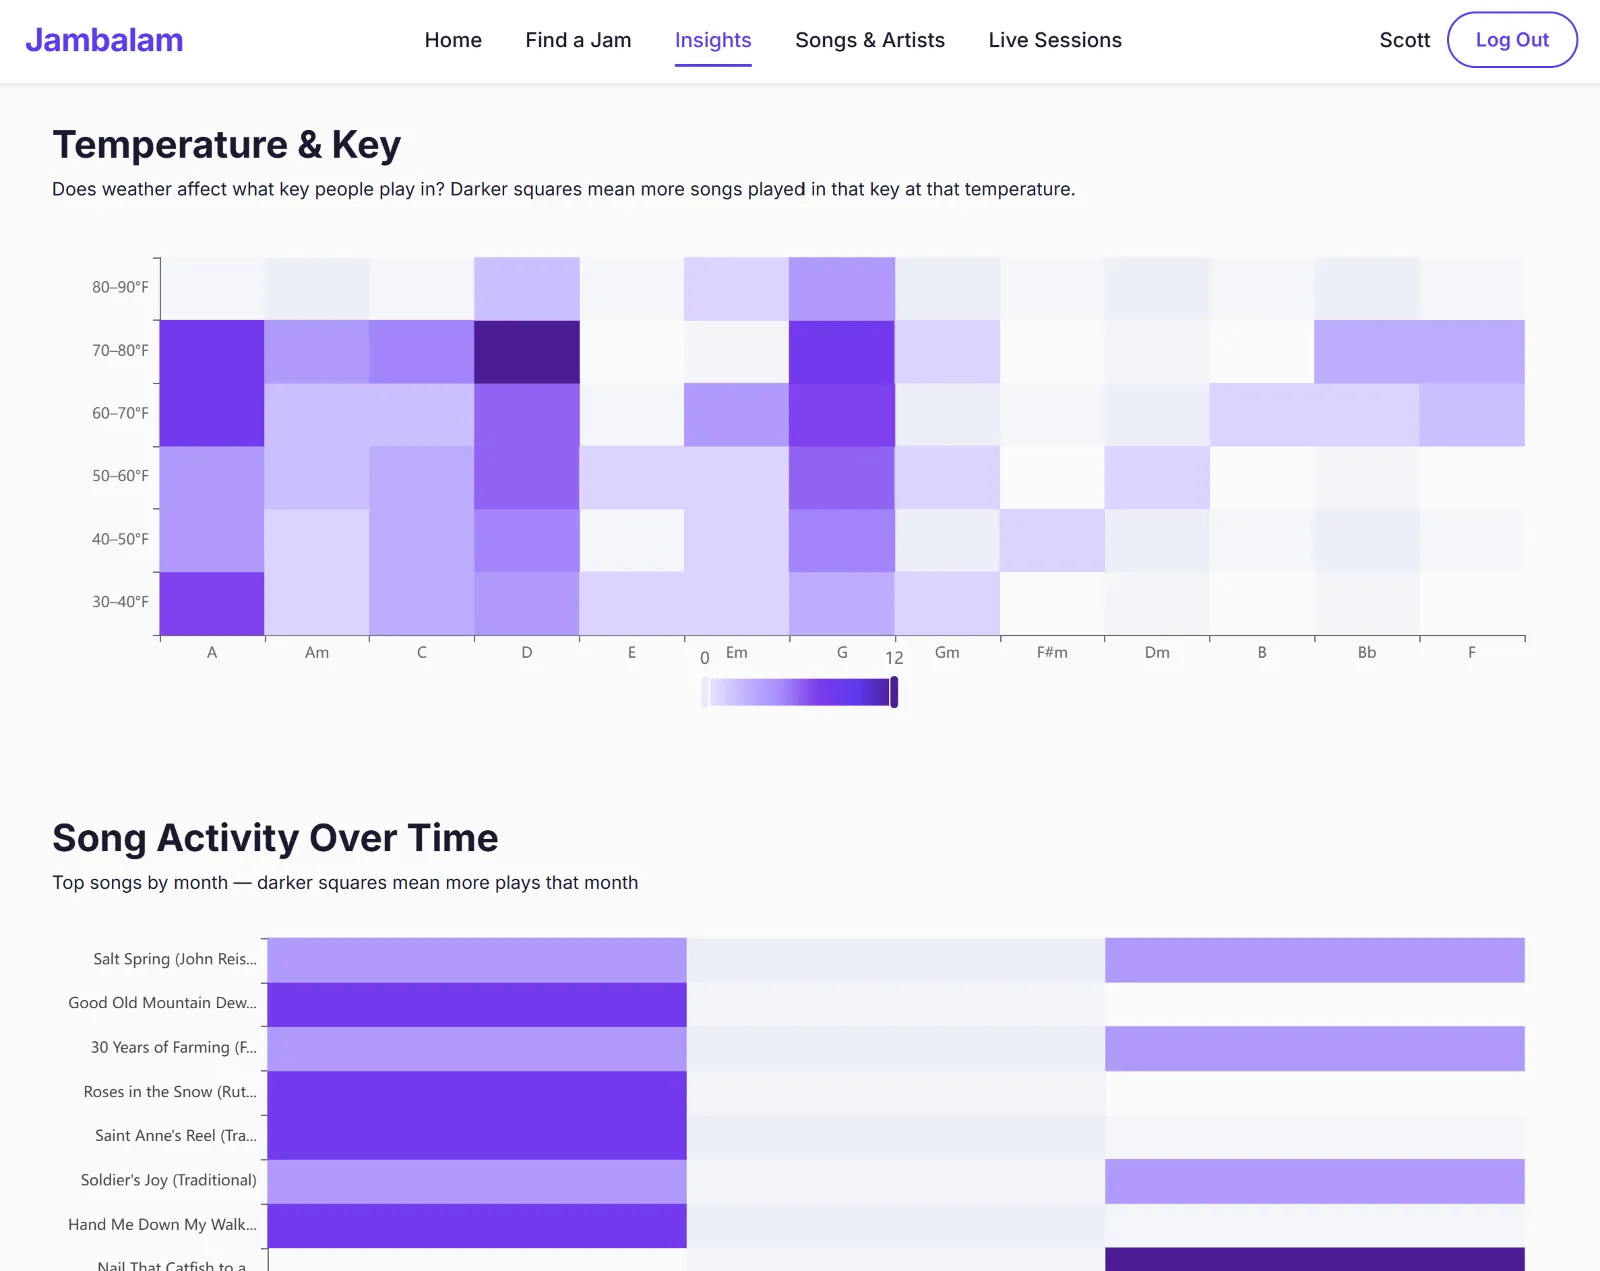Click 30 Years of Farming third month cell
This screenshot has width=1600, height=1271.
pos(1315,1048)
